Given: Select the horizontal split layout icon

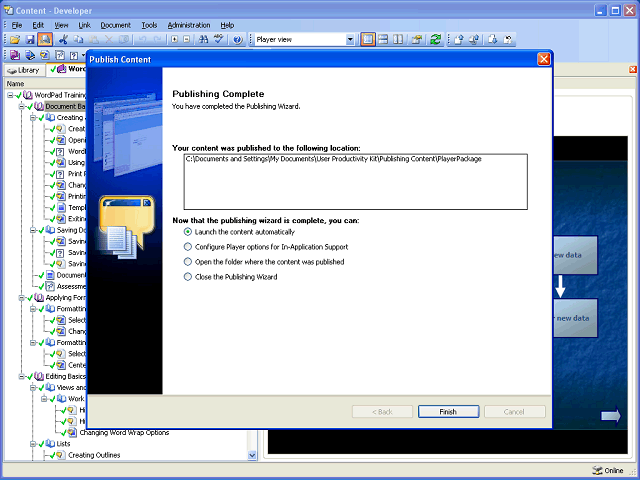Looking at the screenshot, I should tap(383, 40).
